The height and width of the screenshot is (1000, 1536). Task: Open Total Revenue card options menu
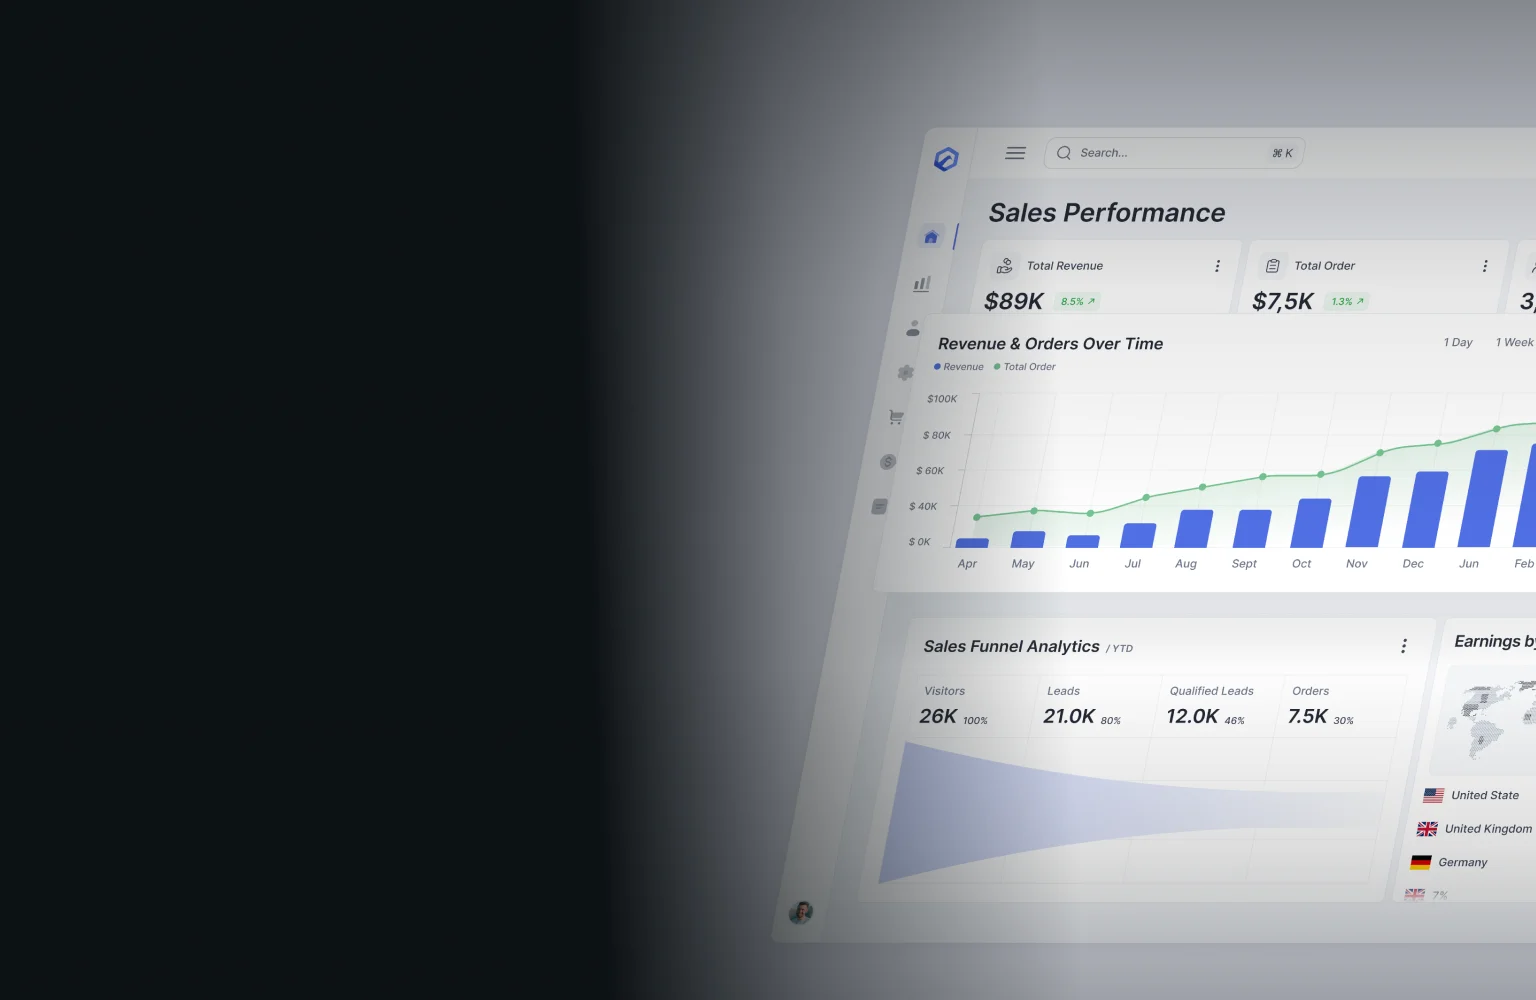[x=1217, y=266]
